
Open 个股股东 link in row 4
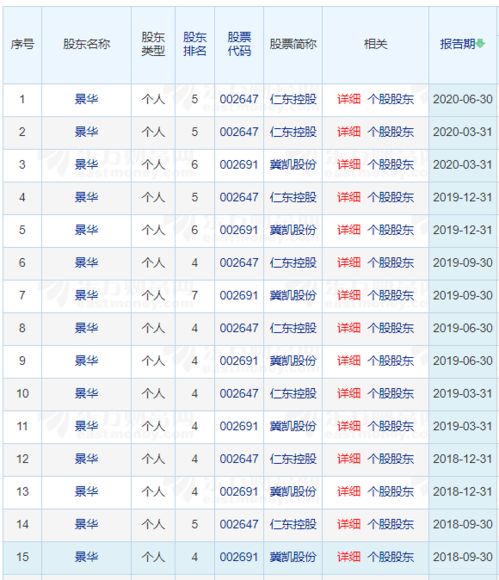tap(391, 197)
